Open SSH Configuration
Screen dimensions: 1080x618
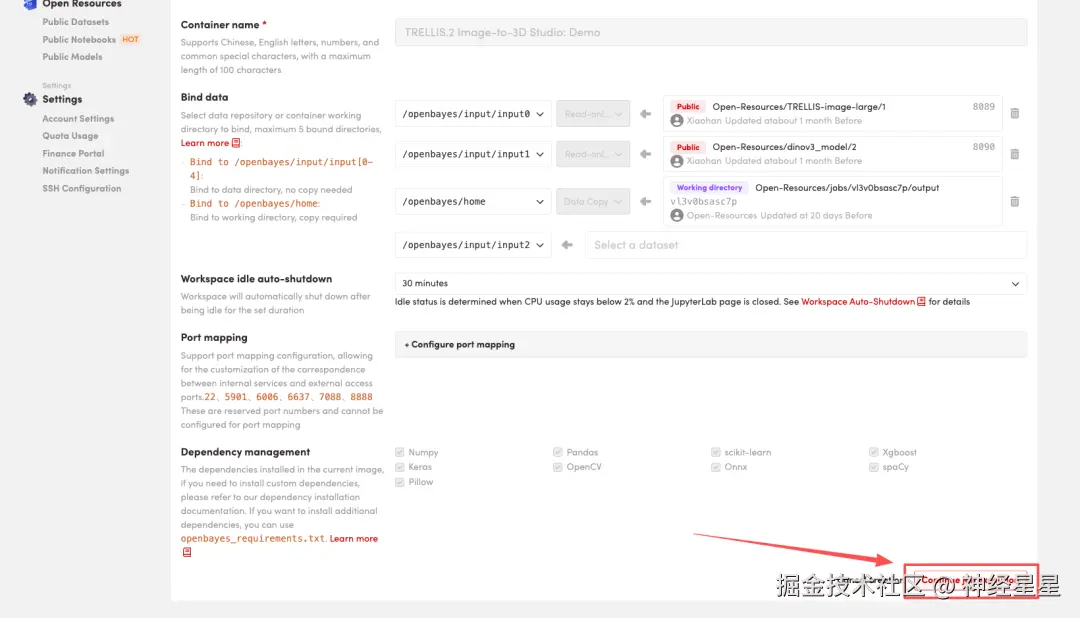coord(81,188)
